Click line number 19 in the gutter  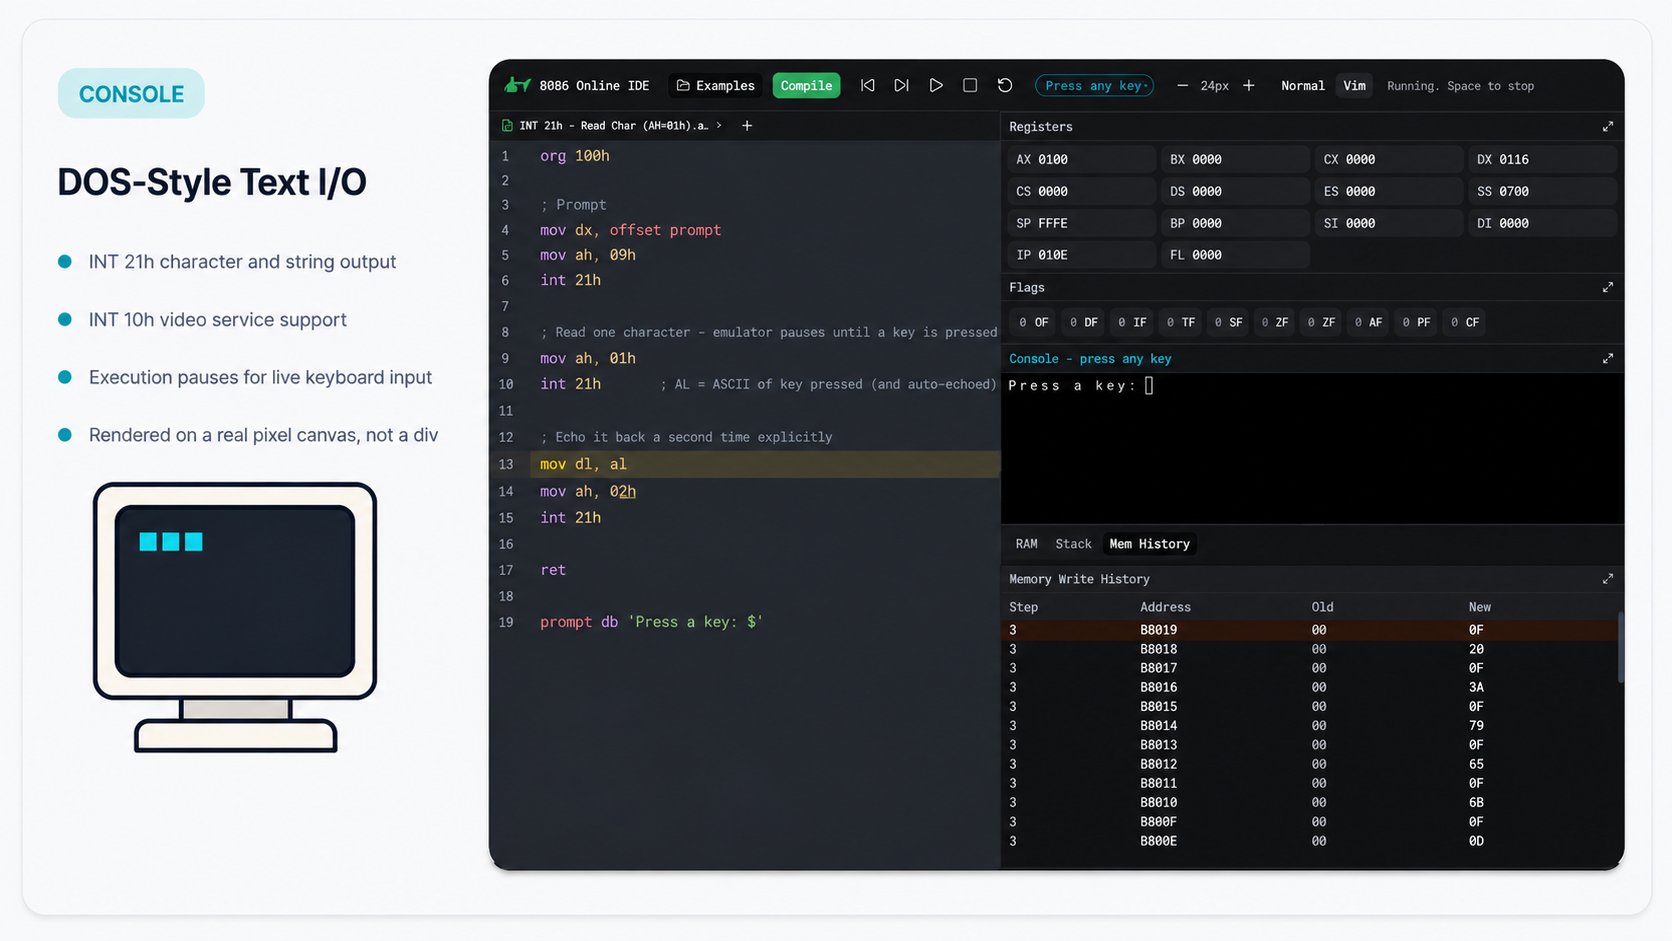(506, 622)
